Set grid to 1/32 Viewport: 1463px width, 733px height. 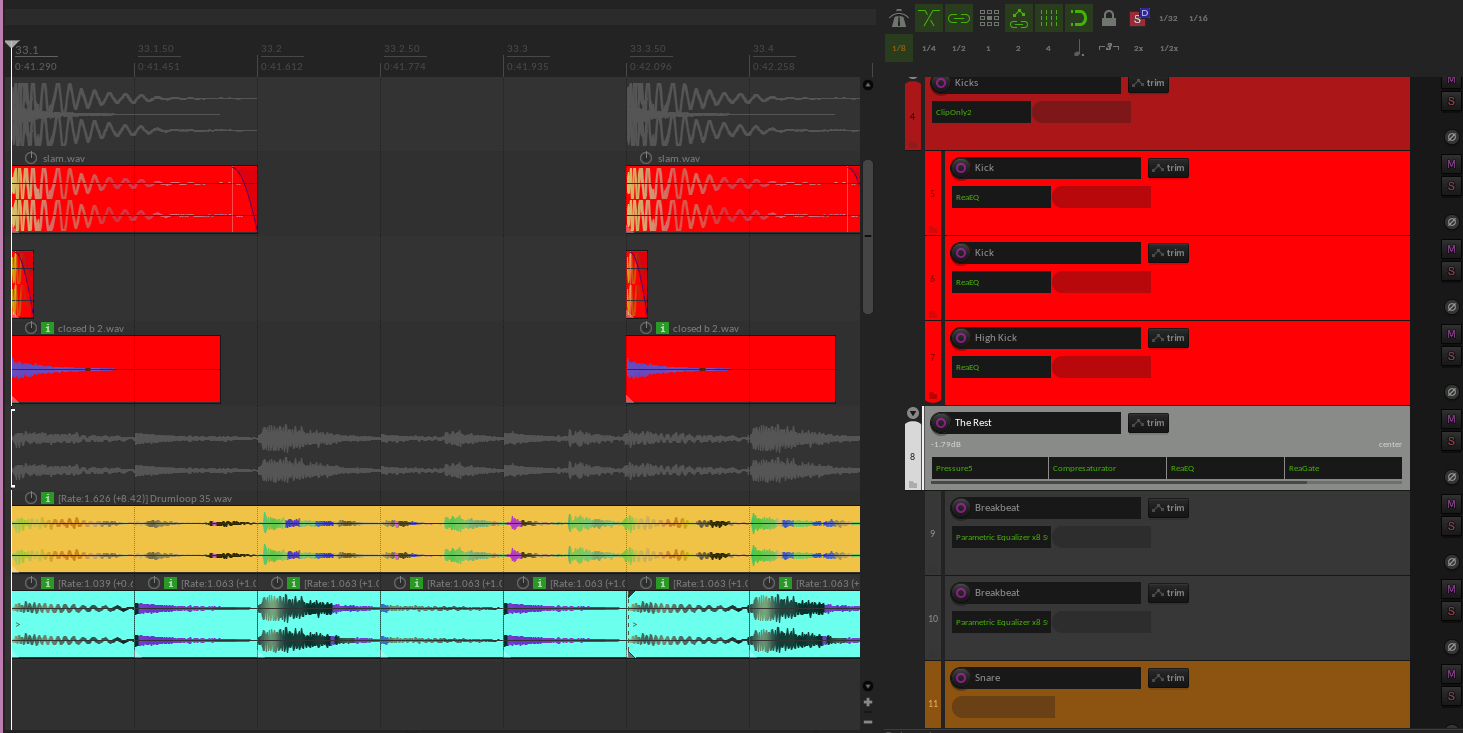coord(1168,18)
